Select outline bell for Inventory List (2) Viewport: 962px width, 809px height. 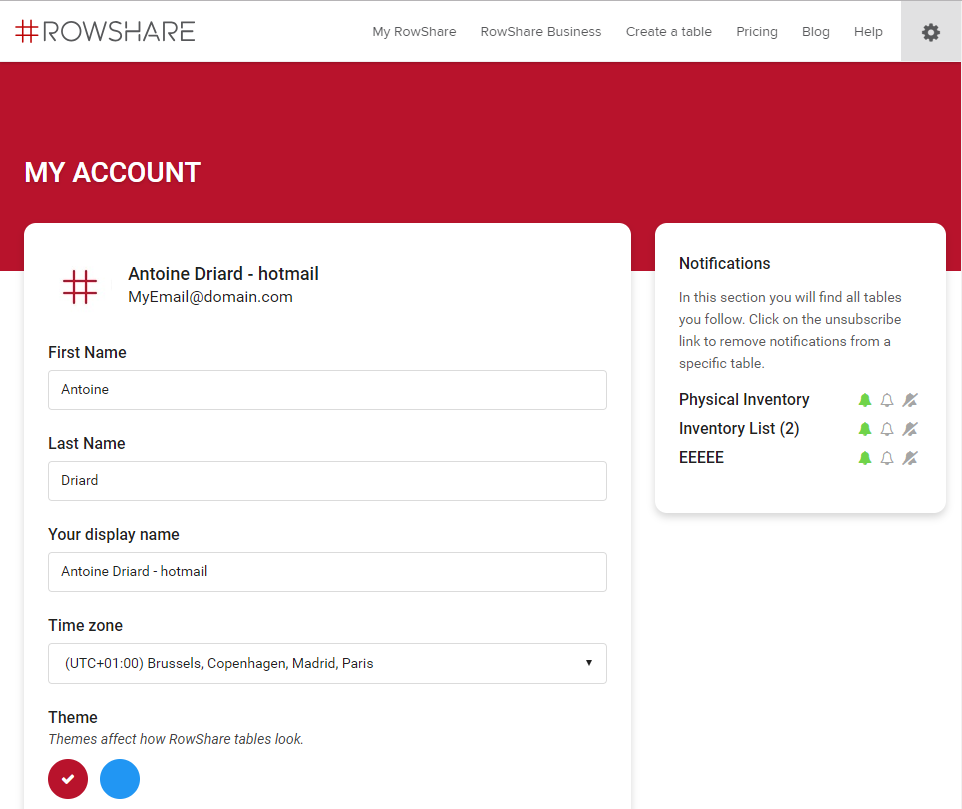(x=887, y=429)
